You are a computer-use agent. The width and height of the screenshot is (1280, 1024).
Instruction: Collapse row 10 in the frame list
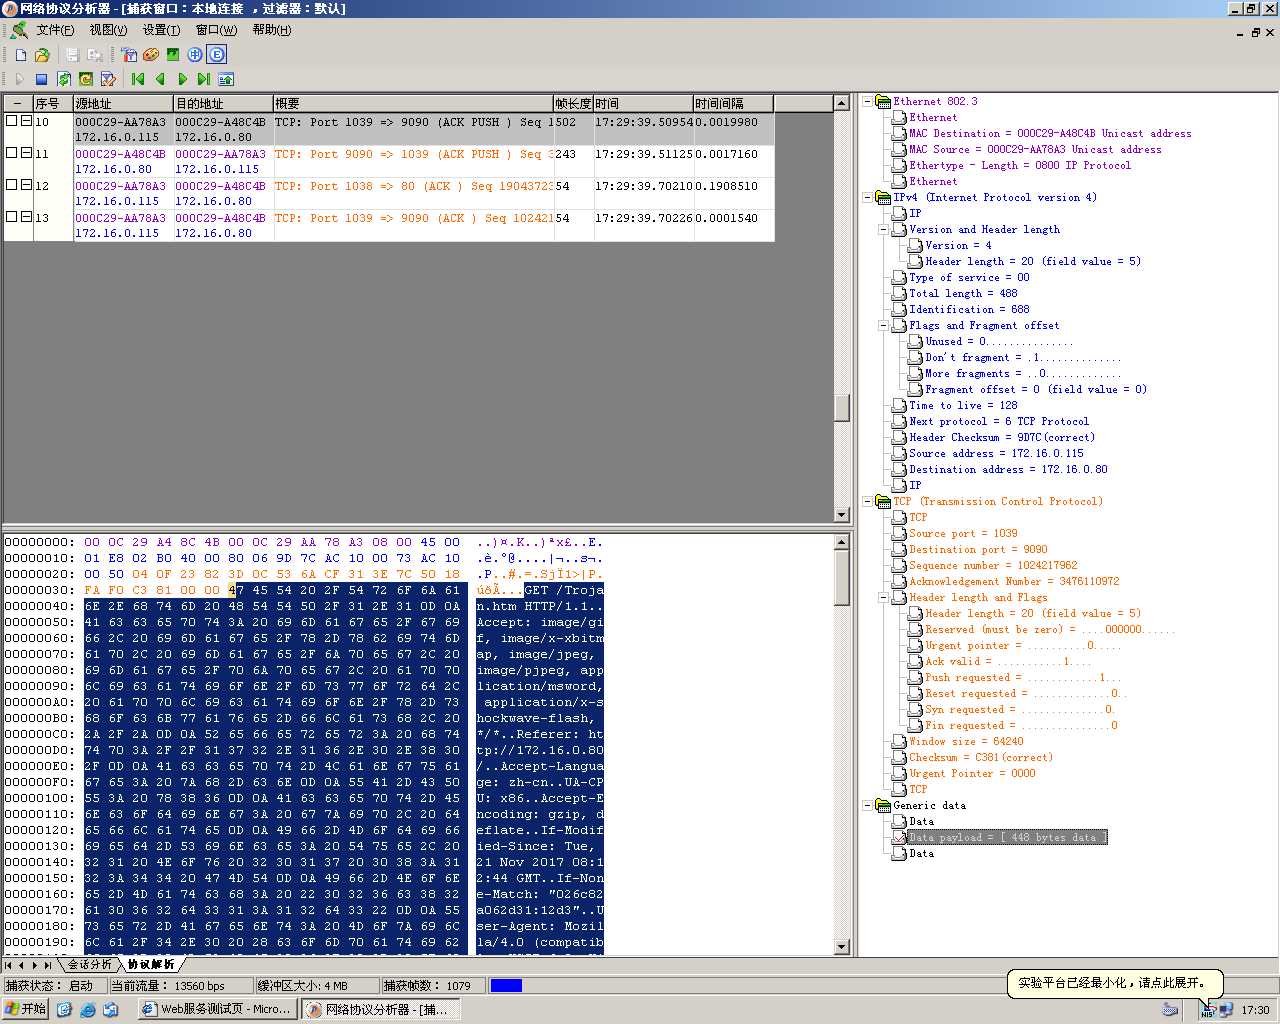point(27,121)
